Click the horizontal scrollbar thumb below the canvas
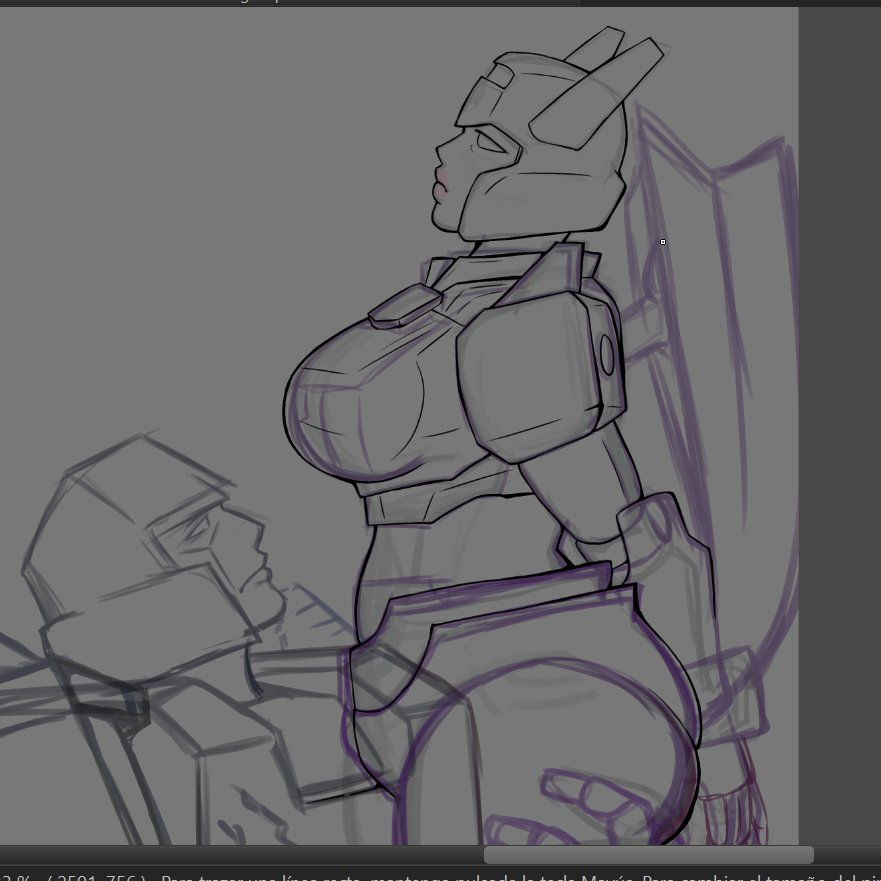 648,855
